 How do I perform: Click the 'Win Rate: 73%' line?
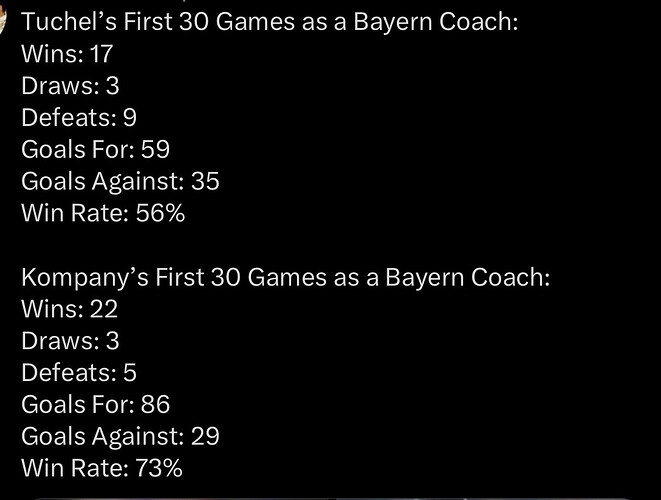pos(102,468)
